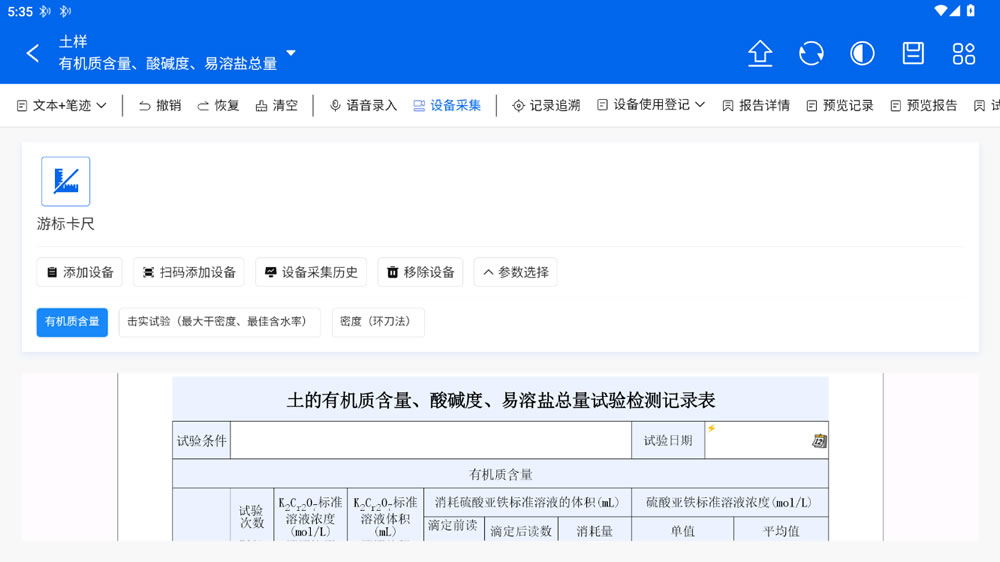Screen dimensions: 1000x562
Task: Open the four-squares grid menu icon
Action: [964, 53]
